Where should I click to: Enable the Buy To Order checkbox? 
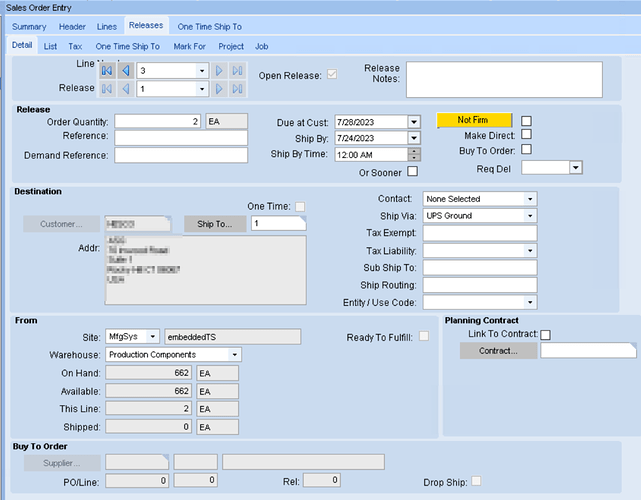(527, 149)
